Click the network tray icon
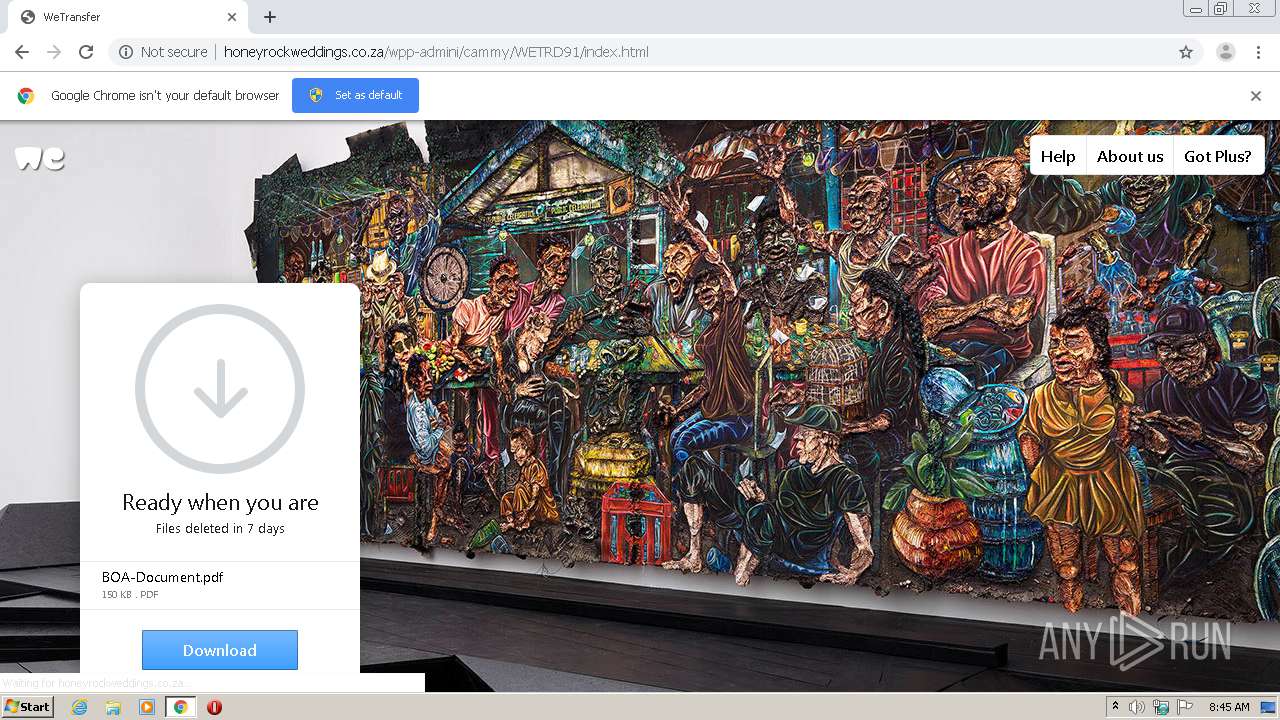Image resolution: width=1280 pixels, height=720 pixels. (1161, 707)
